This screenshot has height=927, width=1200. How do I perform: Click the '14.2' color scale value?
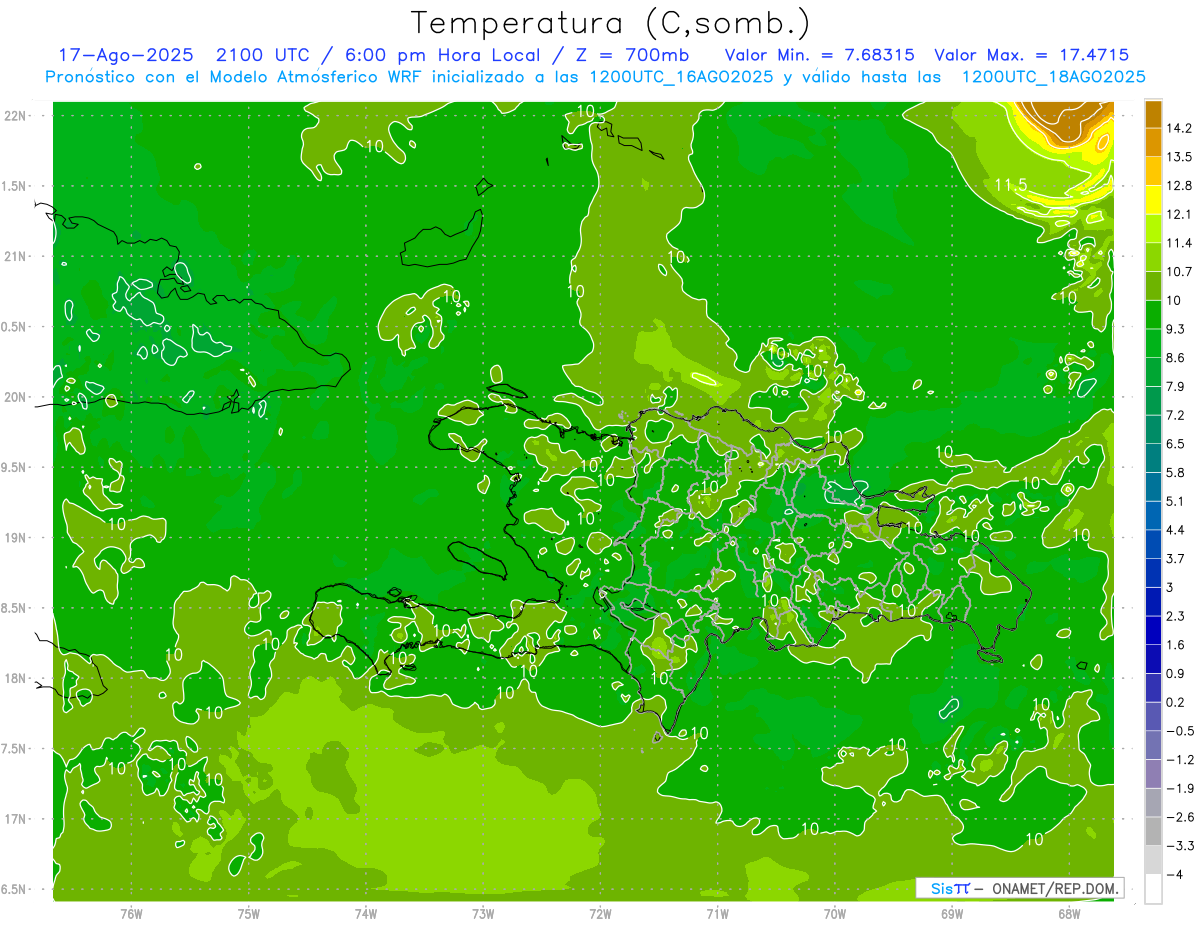click(1180, 128)
